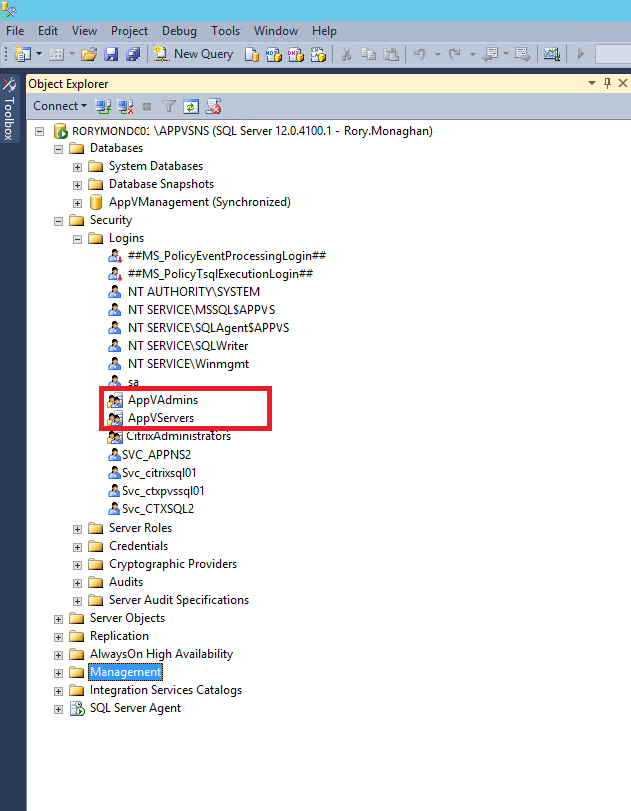Close the Object Explorer panel
Image resolution: width=631 pixels, height=811 pixels.
coord(623,83)
